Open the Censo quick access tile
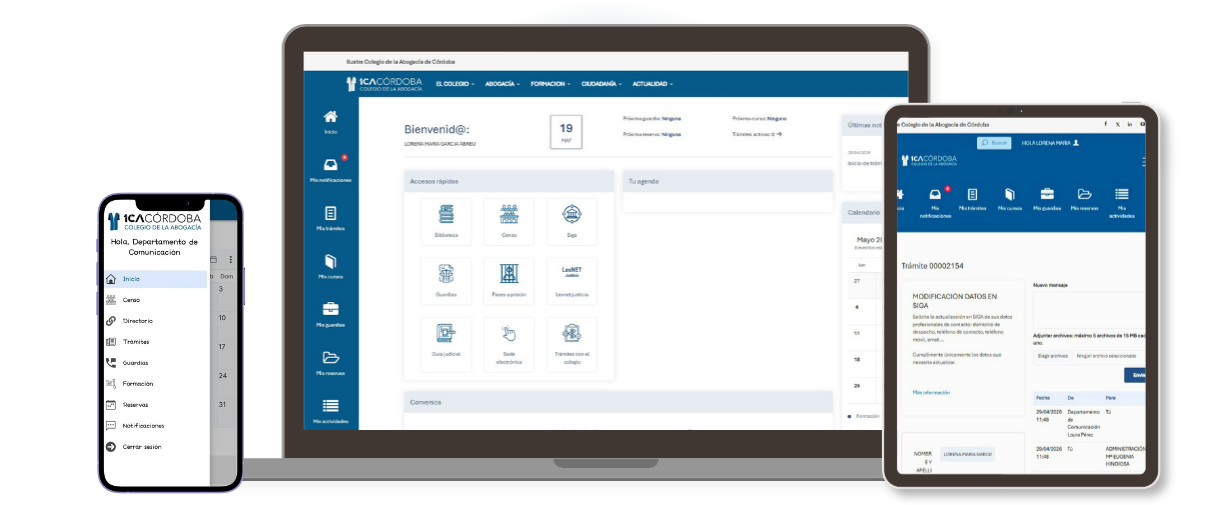Image resolution: width=1212 pixels, height=505 pixels. [x=509, y=222]
